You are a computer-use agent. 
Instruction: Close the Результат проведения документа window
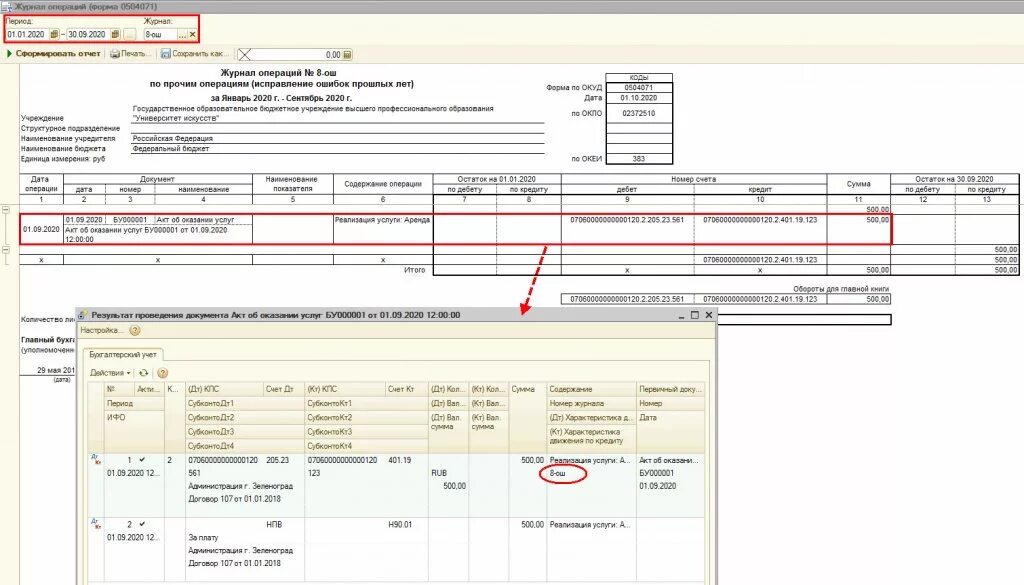[709, 315]
